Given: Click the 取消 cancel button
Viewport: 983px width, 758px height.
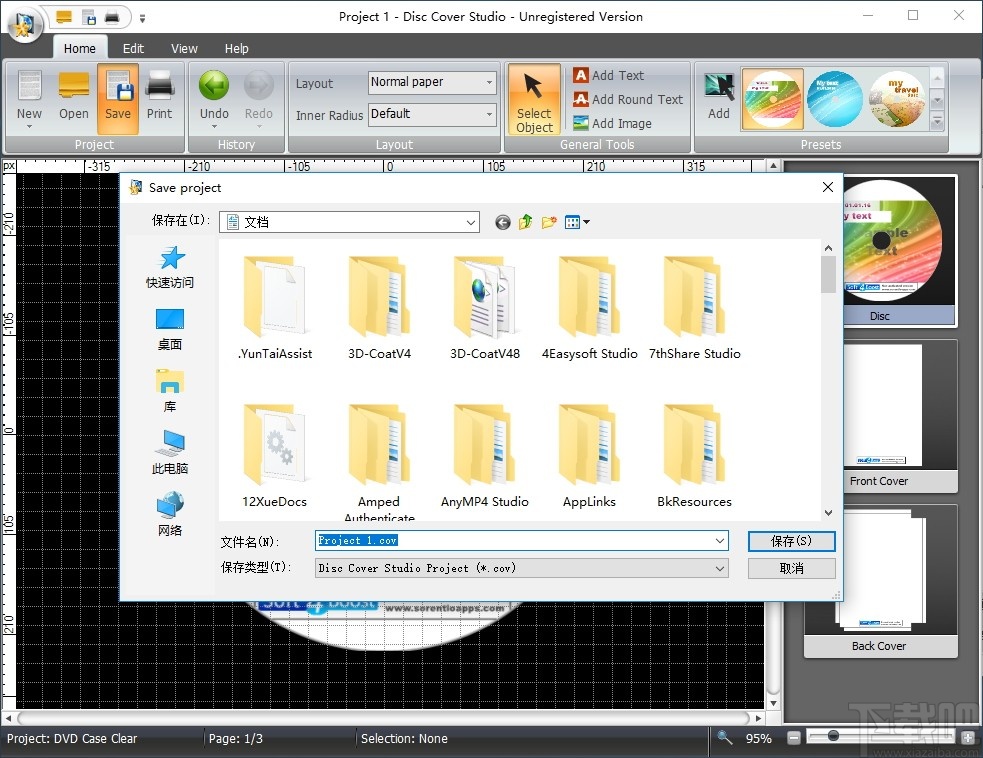Looking at the screenshot, I should [791, 568].
